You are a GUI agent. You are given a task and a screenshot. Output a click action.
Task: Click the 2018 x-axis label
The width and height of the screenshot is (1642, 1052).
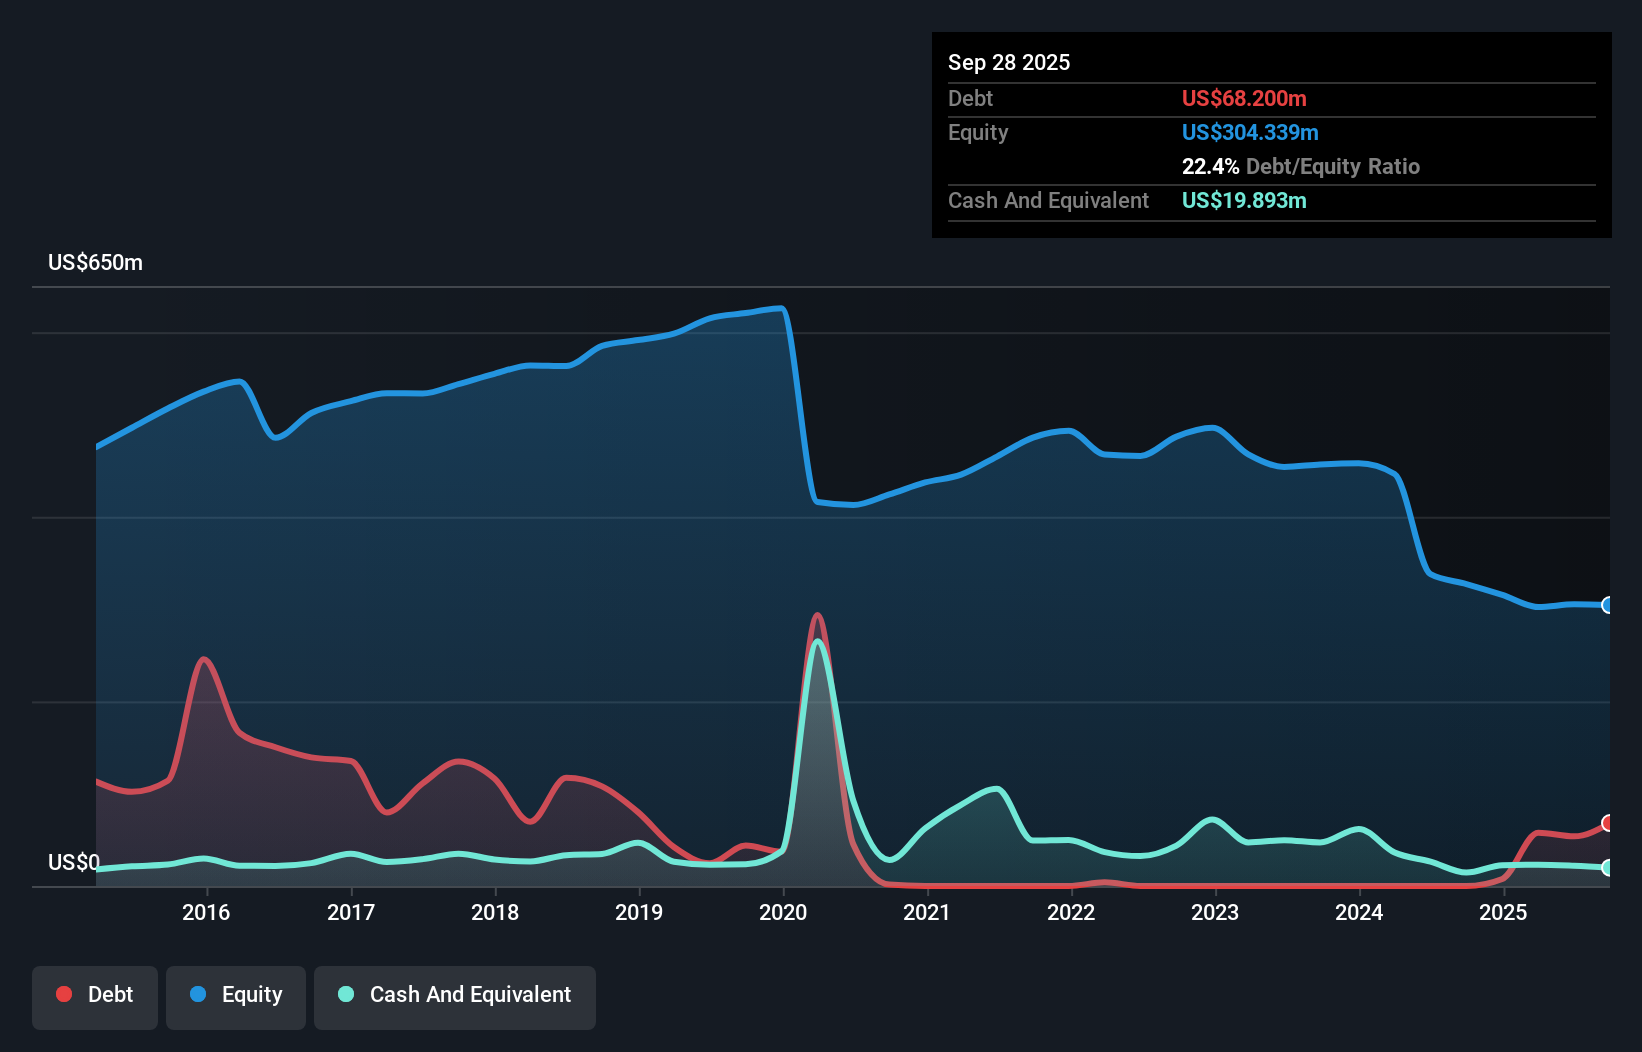click(x=495, y=912)
